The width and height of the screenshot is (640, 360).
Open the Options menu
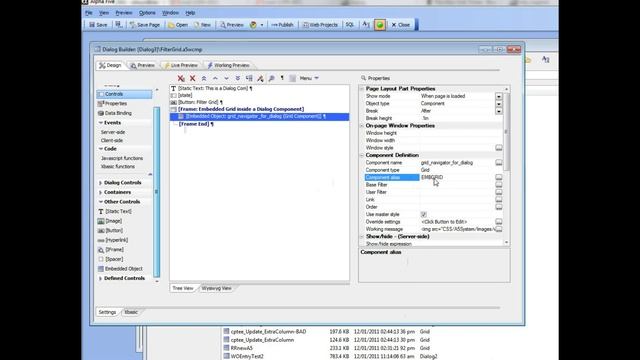click(x=147, y=13)
